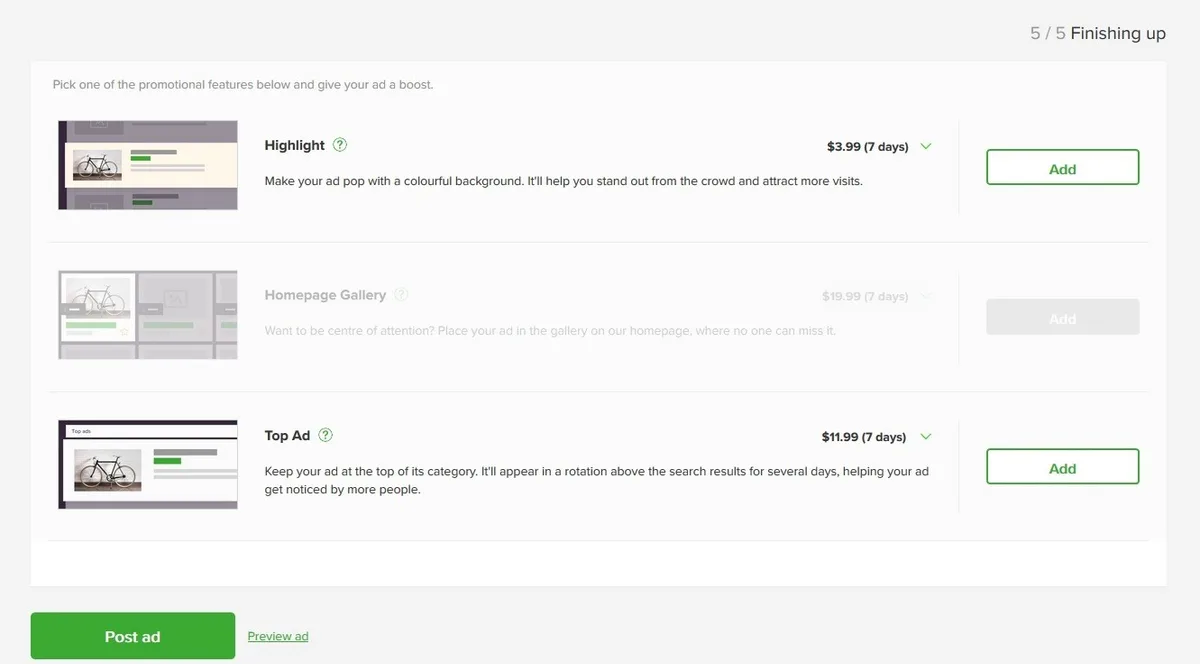Open the Preview ad link

pyautogui.click(x=277, y=635)
